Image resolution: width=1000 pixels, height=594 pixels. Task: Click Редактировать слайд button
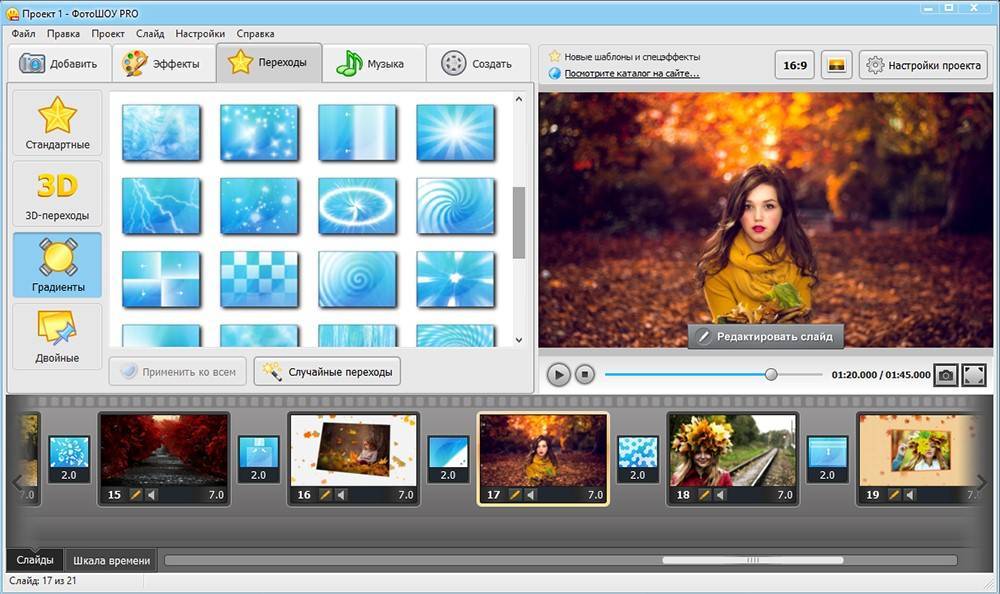(765, 336)
